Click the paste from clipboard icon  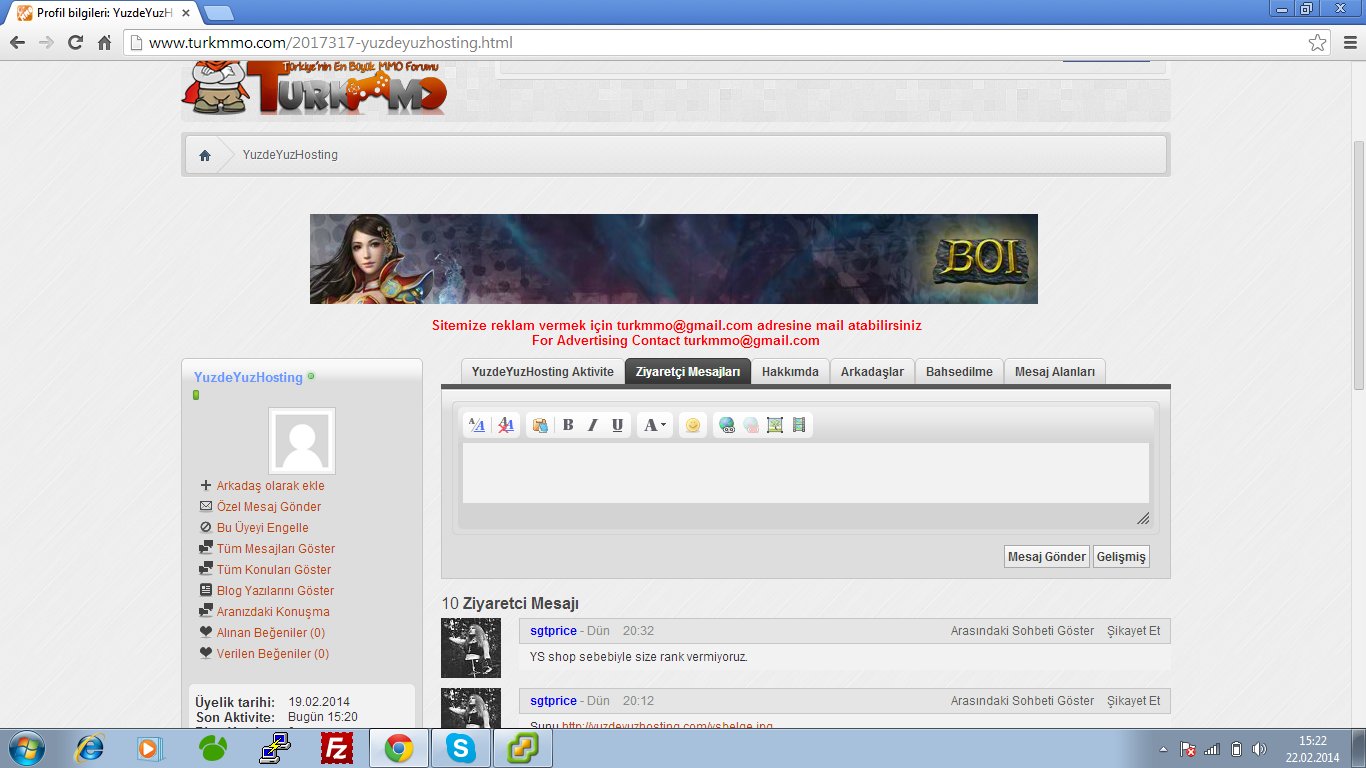coord(540,425)
